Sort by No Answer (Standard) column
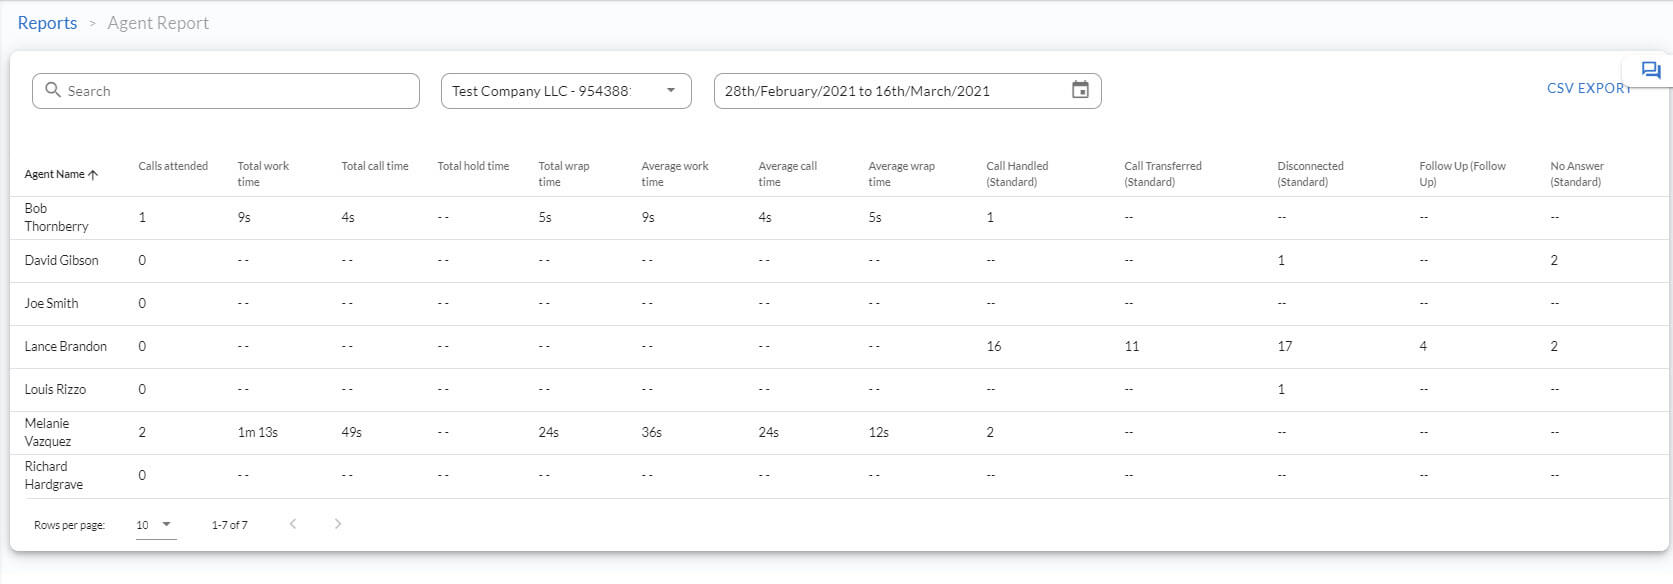This screenshot has height=584, width=1673. click(1577, 174)
